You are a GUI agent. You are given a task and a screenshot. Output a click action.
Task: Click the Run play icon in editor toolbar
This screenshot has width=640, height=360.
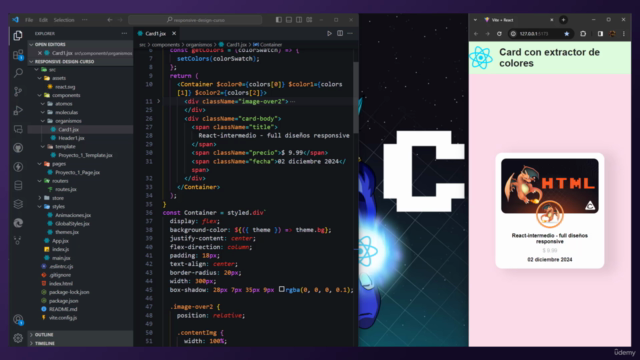329,33
